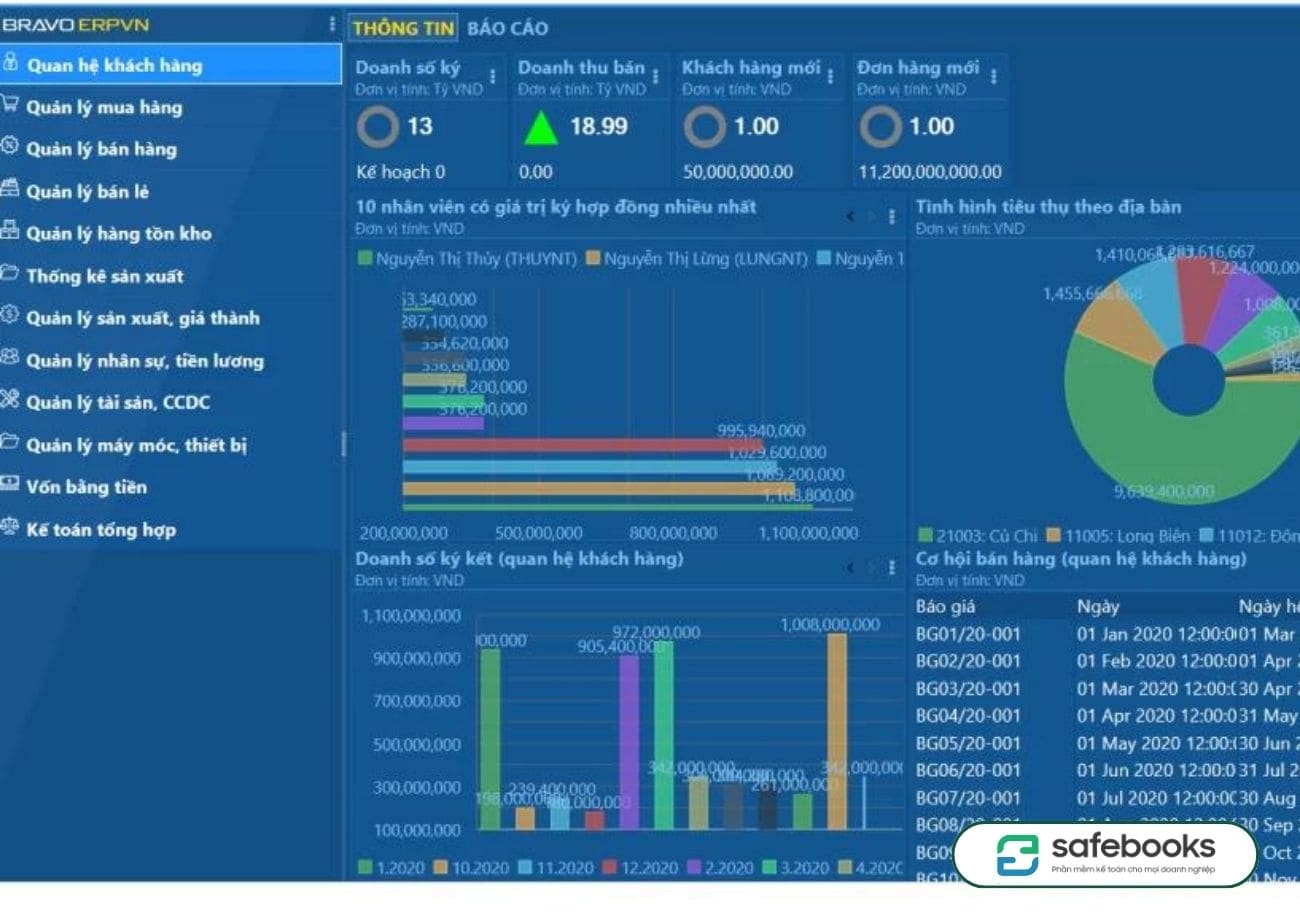The width and height of the screenshot is (1300, 912).
Task: Click donut indicator on Đơn hàng mới card
Action: point(880,127)
